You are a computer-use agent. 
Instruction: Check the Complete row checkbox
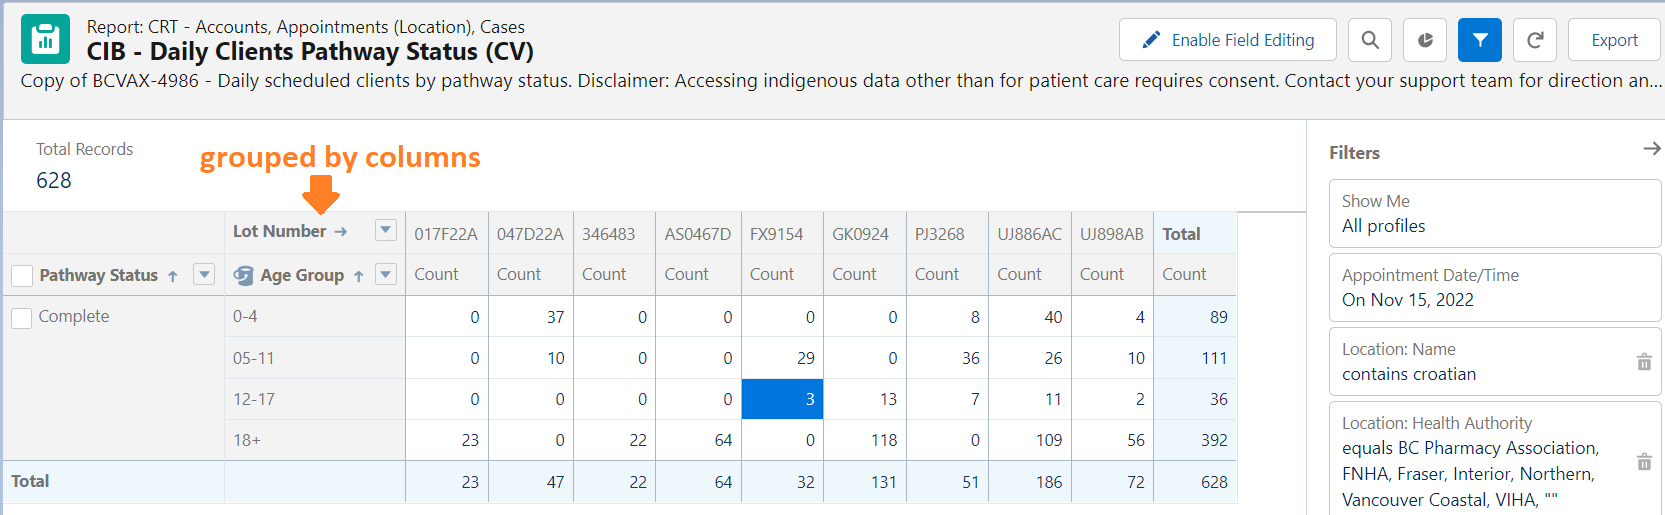(22, 317)
